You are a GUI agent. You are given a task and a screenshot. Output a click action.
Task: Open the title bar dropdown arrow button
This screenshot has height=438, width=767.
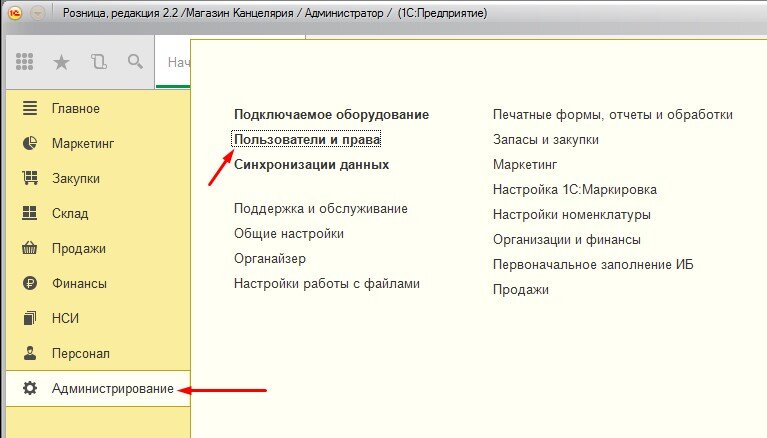[38, 13]
